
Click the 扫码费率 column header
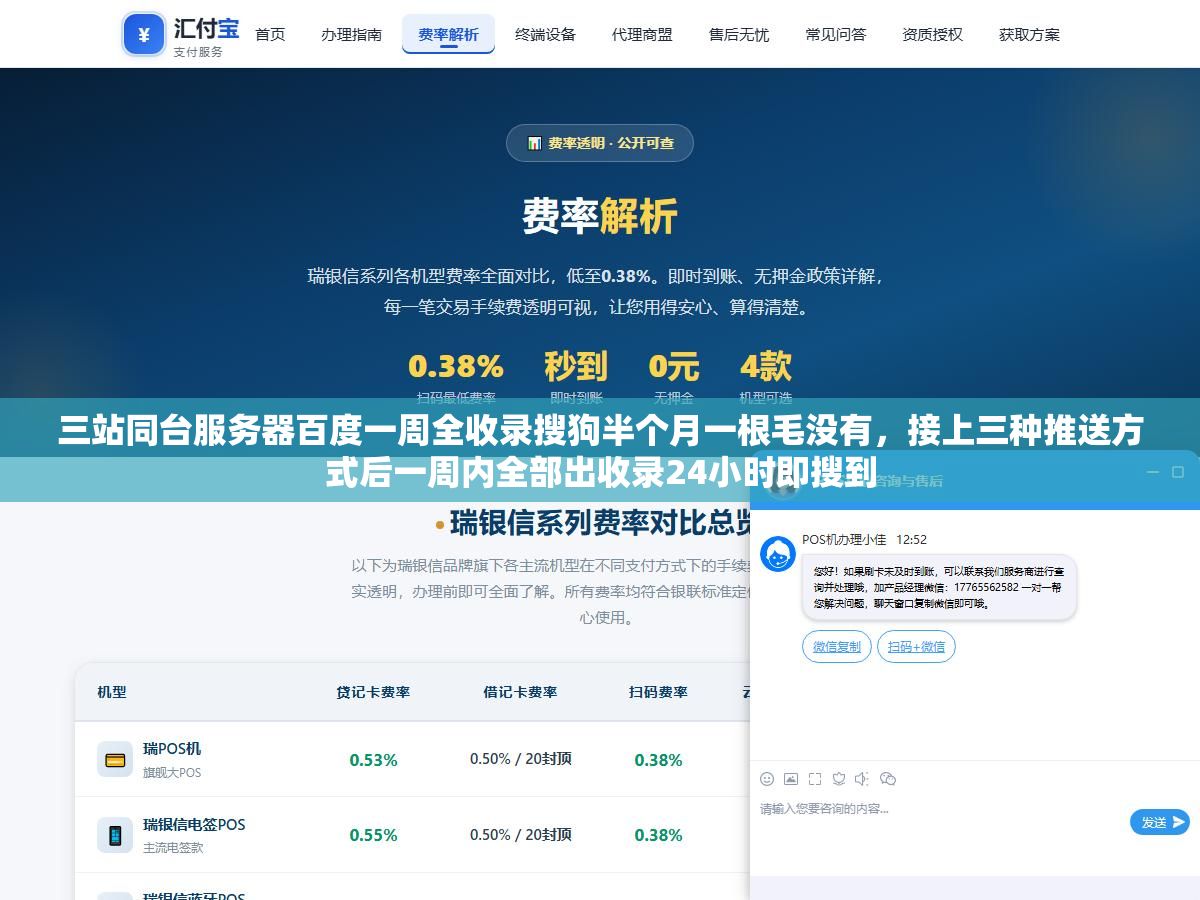click(658, 692)
